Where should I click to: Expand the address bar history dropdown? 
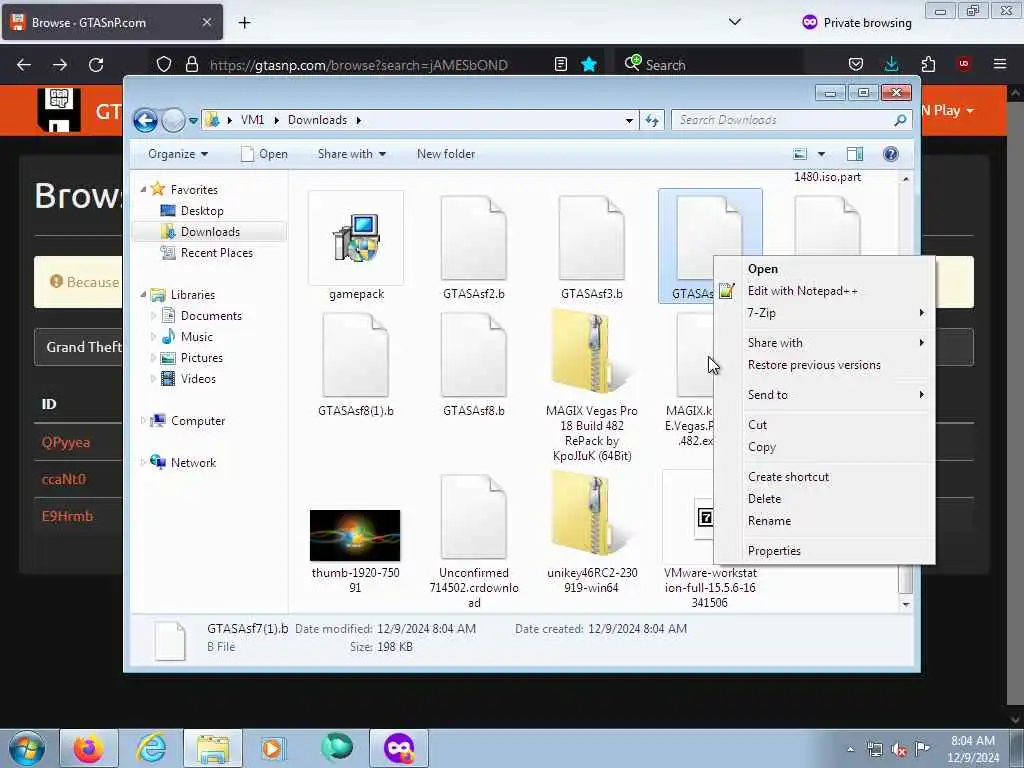pyautogui.click(x=629, y=120)
